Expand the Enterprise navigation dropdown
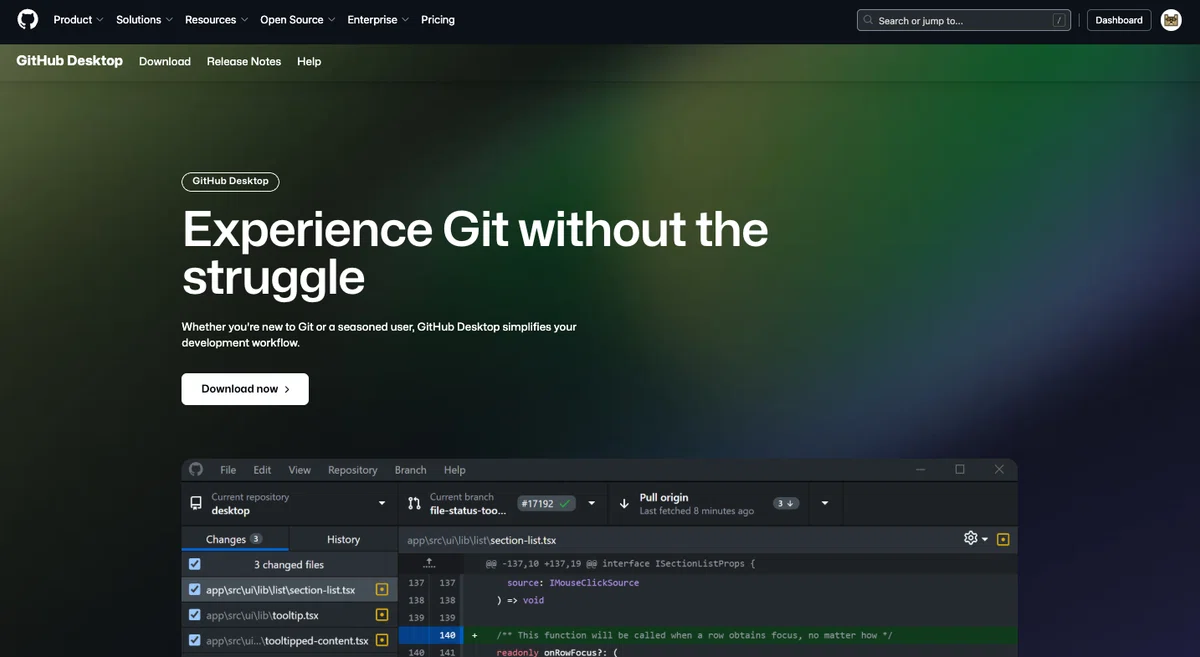The width and height of the screenshot is (1200, 657). [x=378, y=20]
